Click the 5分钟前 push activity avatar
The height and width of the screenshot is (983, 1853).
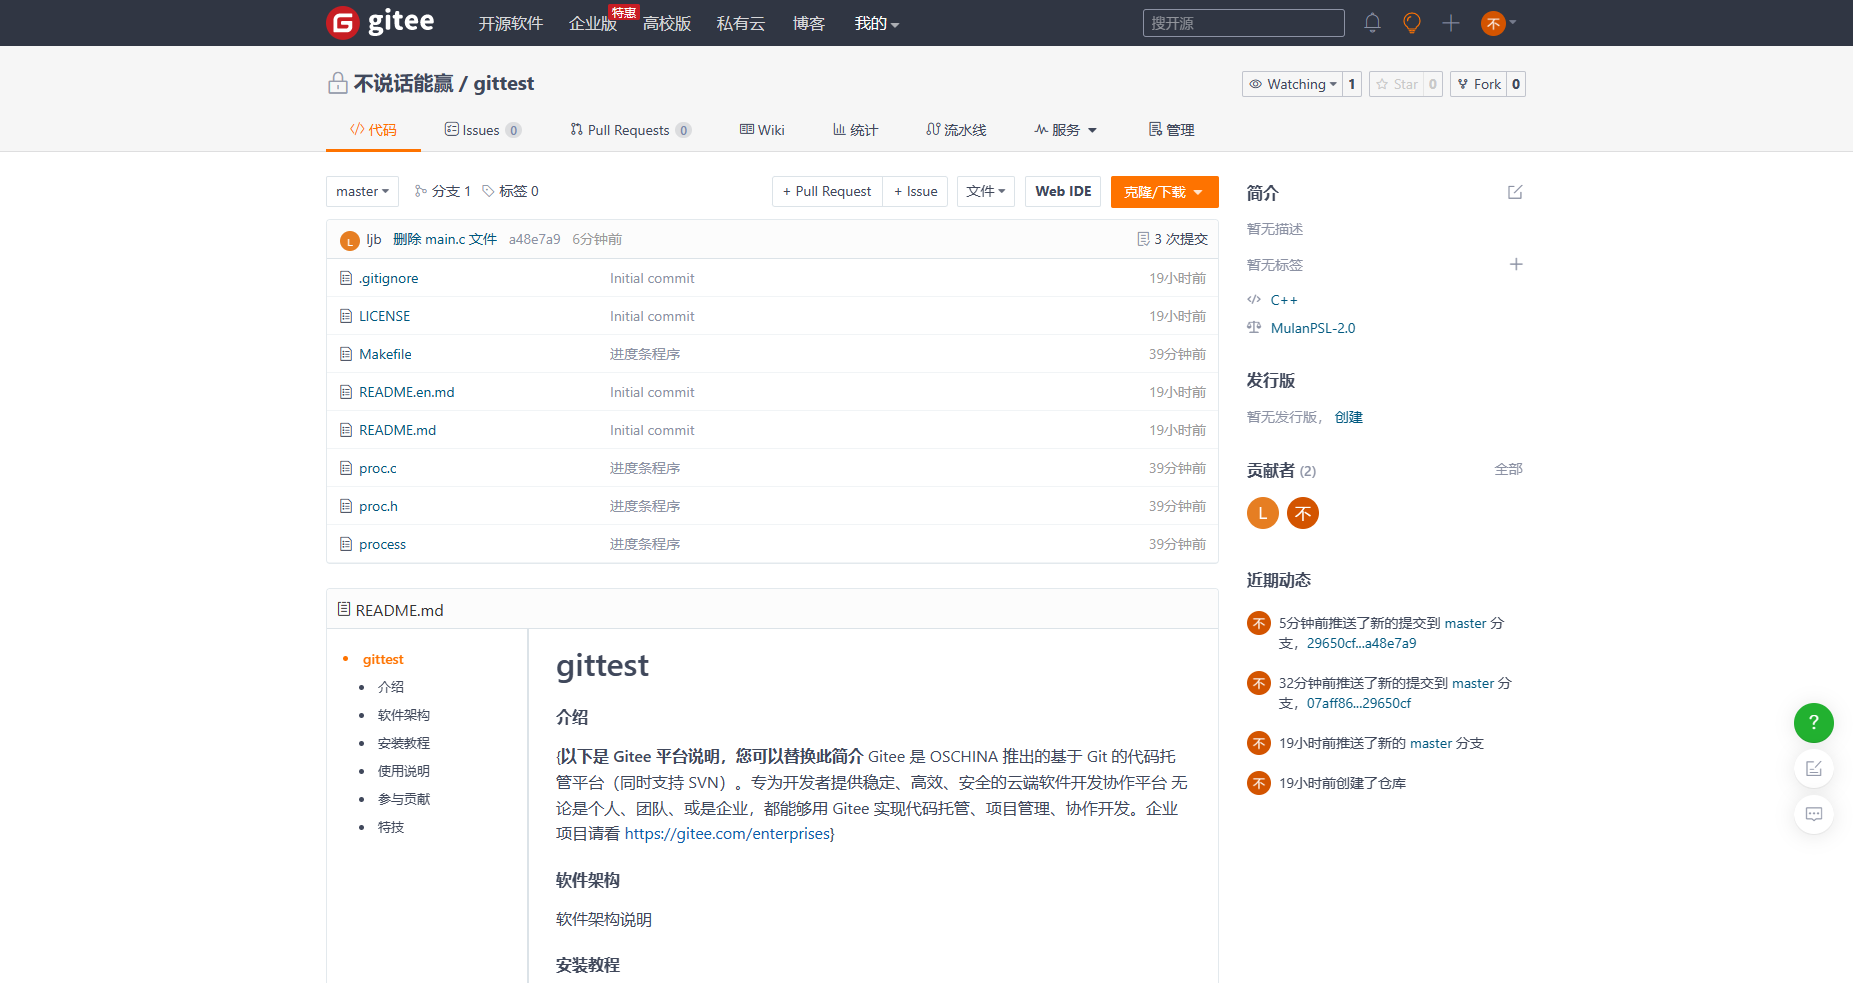point(1259,623)
